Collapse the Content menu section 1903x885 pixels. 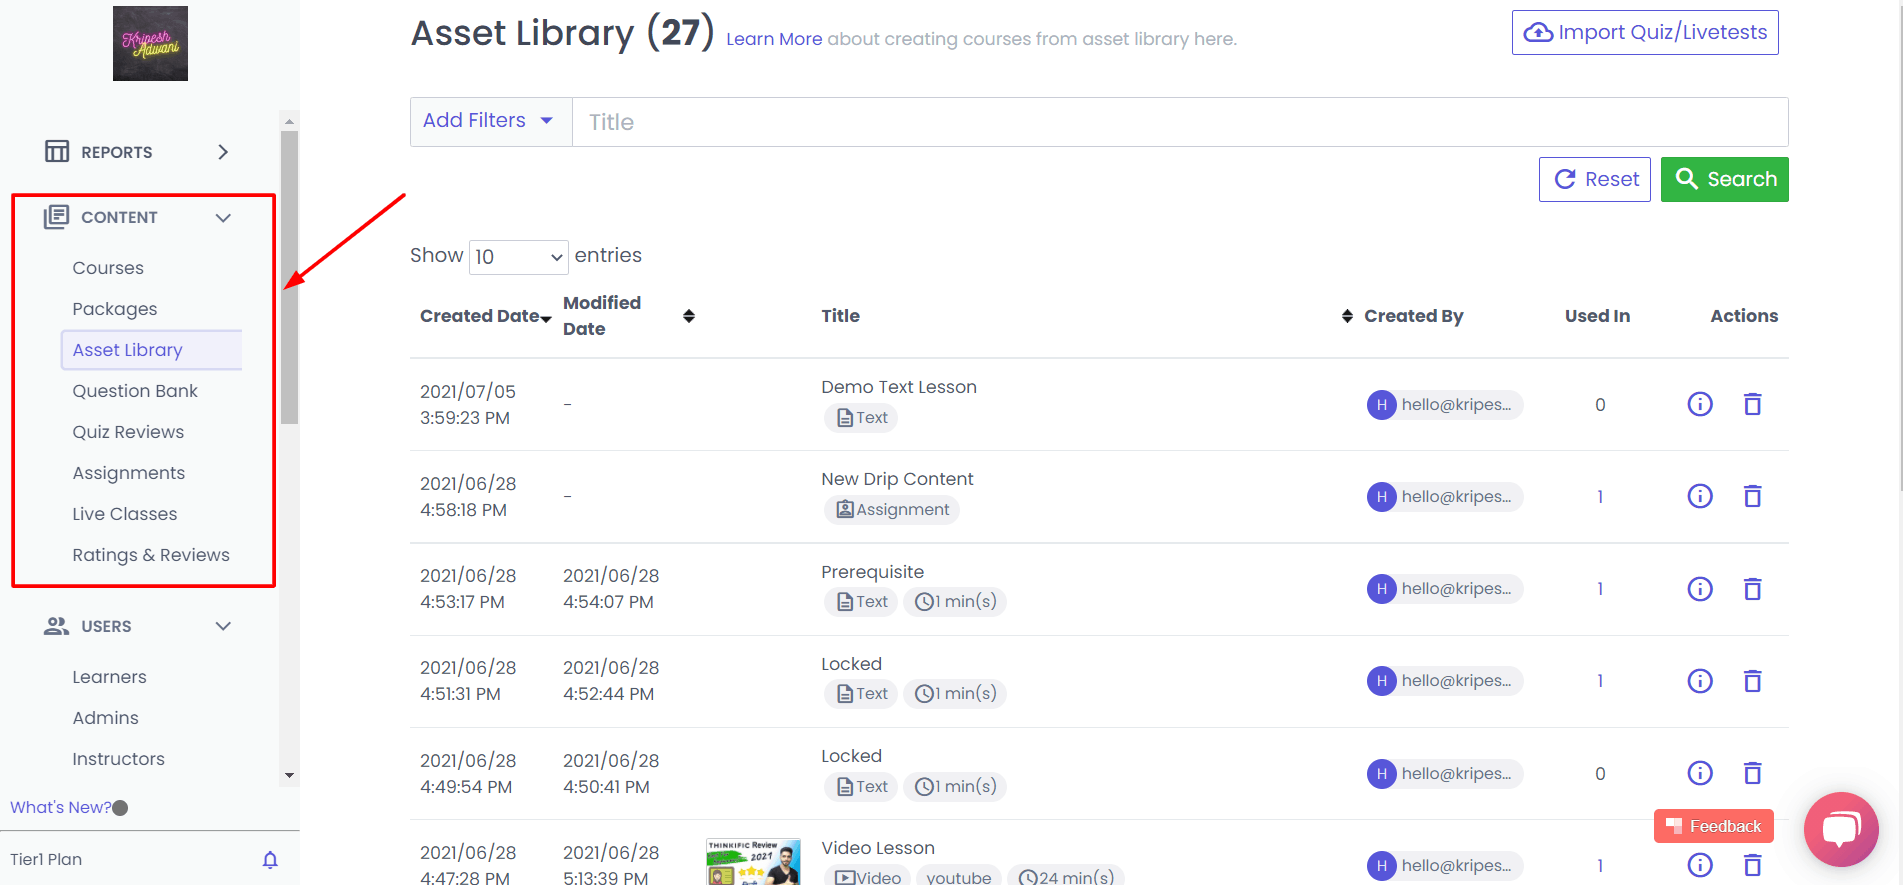point(223,218)
